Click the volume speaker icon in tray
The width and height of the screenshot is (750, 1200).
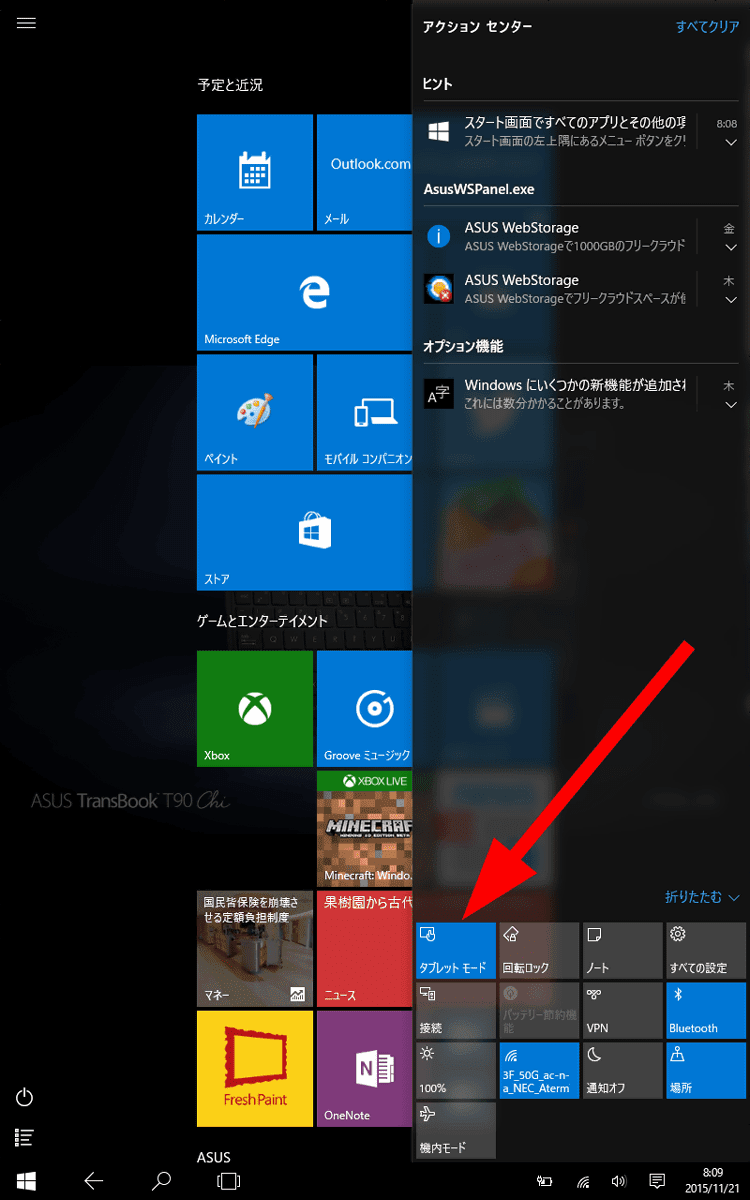(x=619, y=1182)
